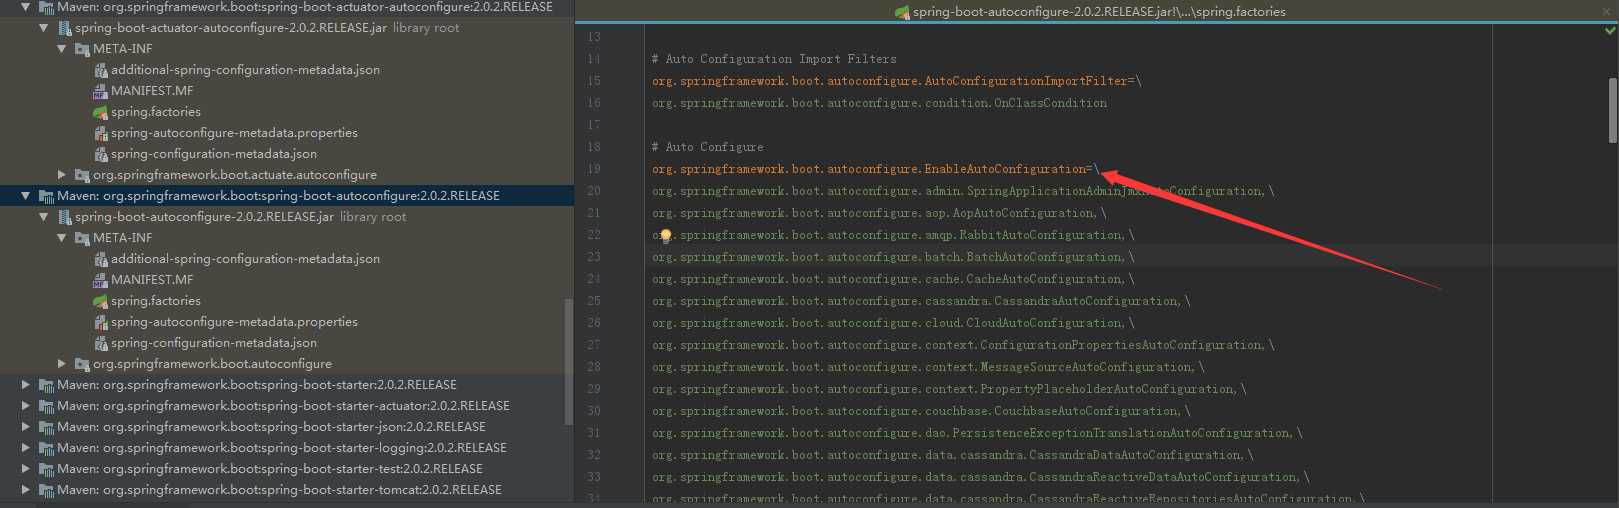Expand org.springframework.boot.autoconfigure package node
Viewport: 1619px width, 508px height.
click(62, 364)
